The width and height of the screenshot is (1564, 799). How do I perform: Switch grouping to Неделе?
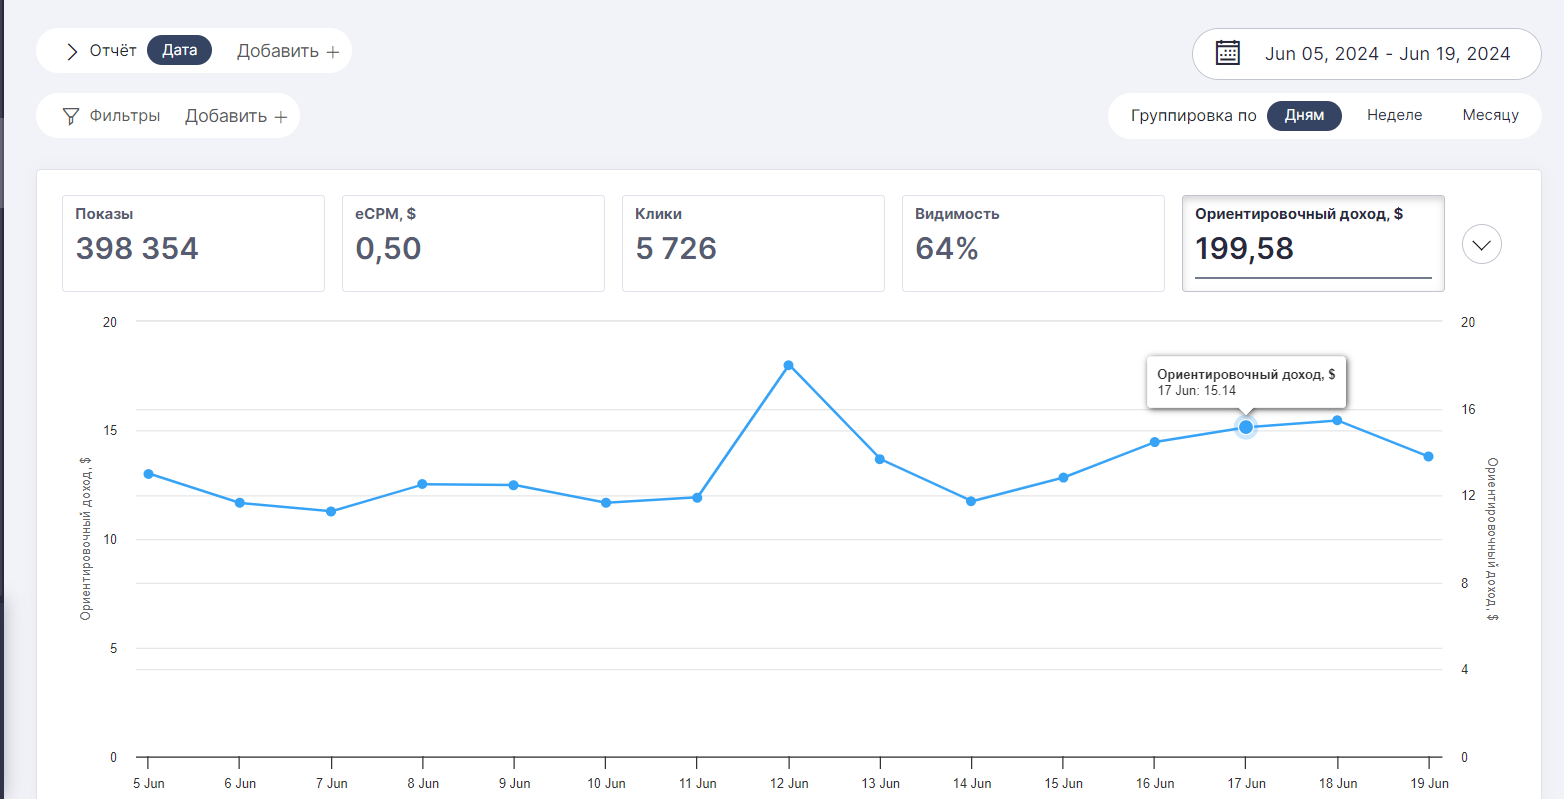click(x=1394, y=115)
